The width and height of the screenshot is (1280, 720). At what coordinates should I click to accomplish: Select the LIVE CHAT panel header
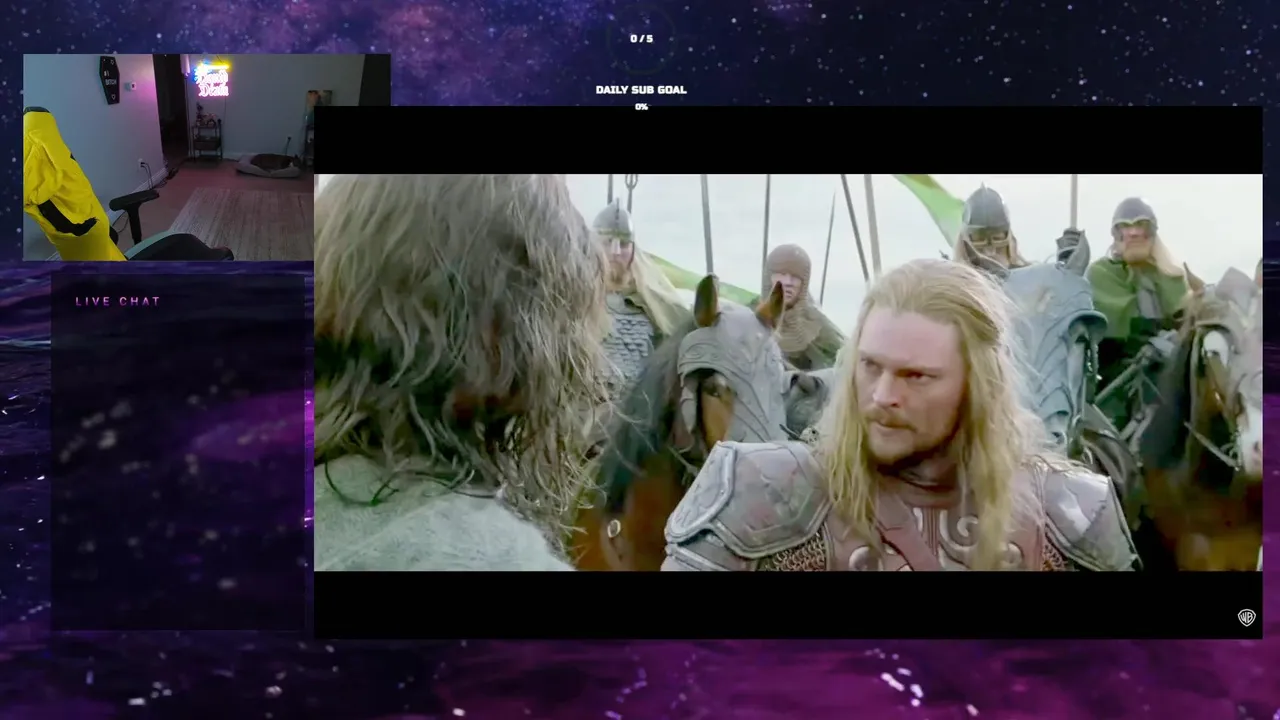point(118,301)
